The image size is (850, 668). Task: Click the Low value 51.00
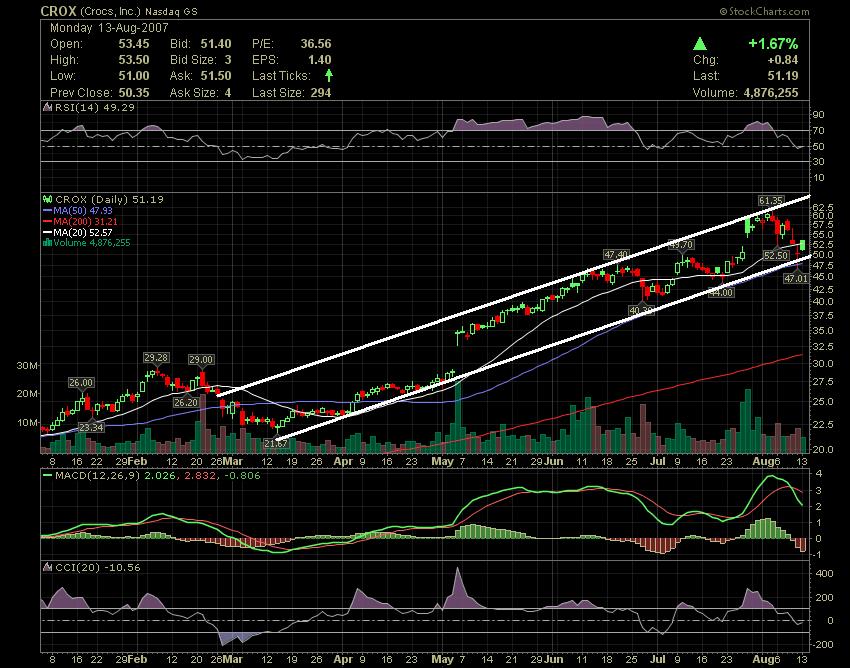[133, 76]
